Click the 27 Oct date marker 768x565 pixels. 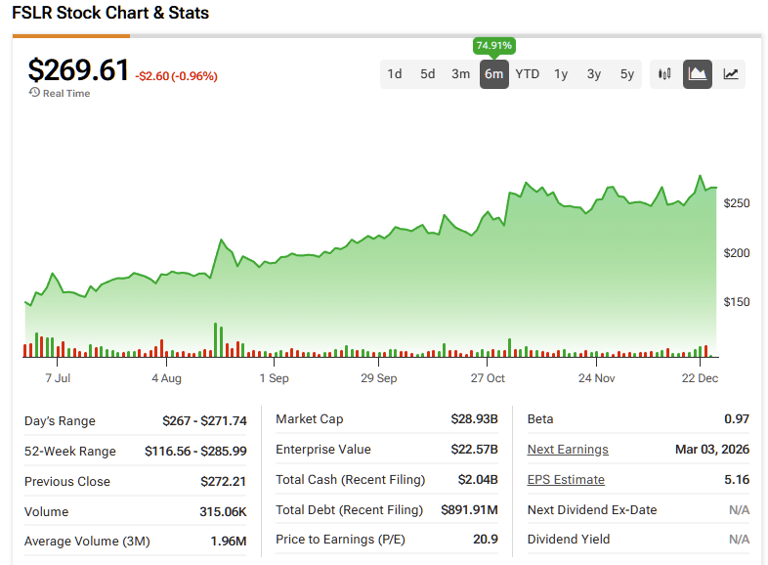click(x=488, y=378)
